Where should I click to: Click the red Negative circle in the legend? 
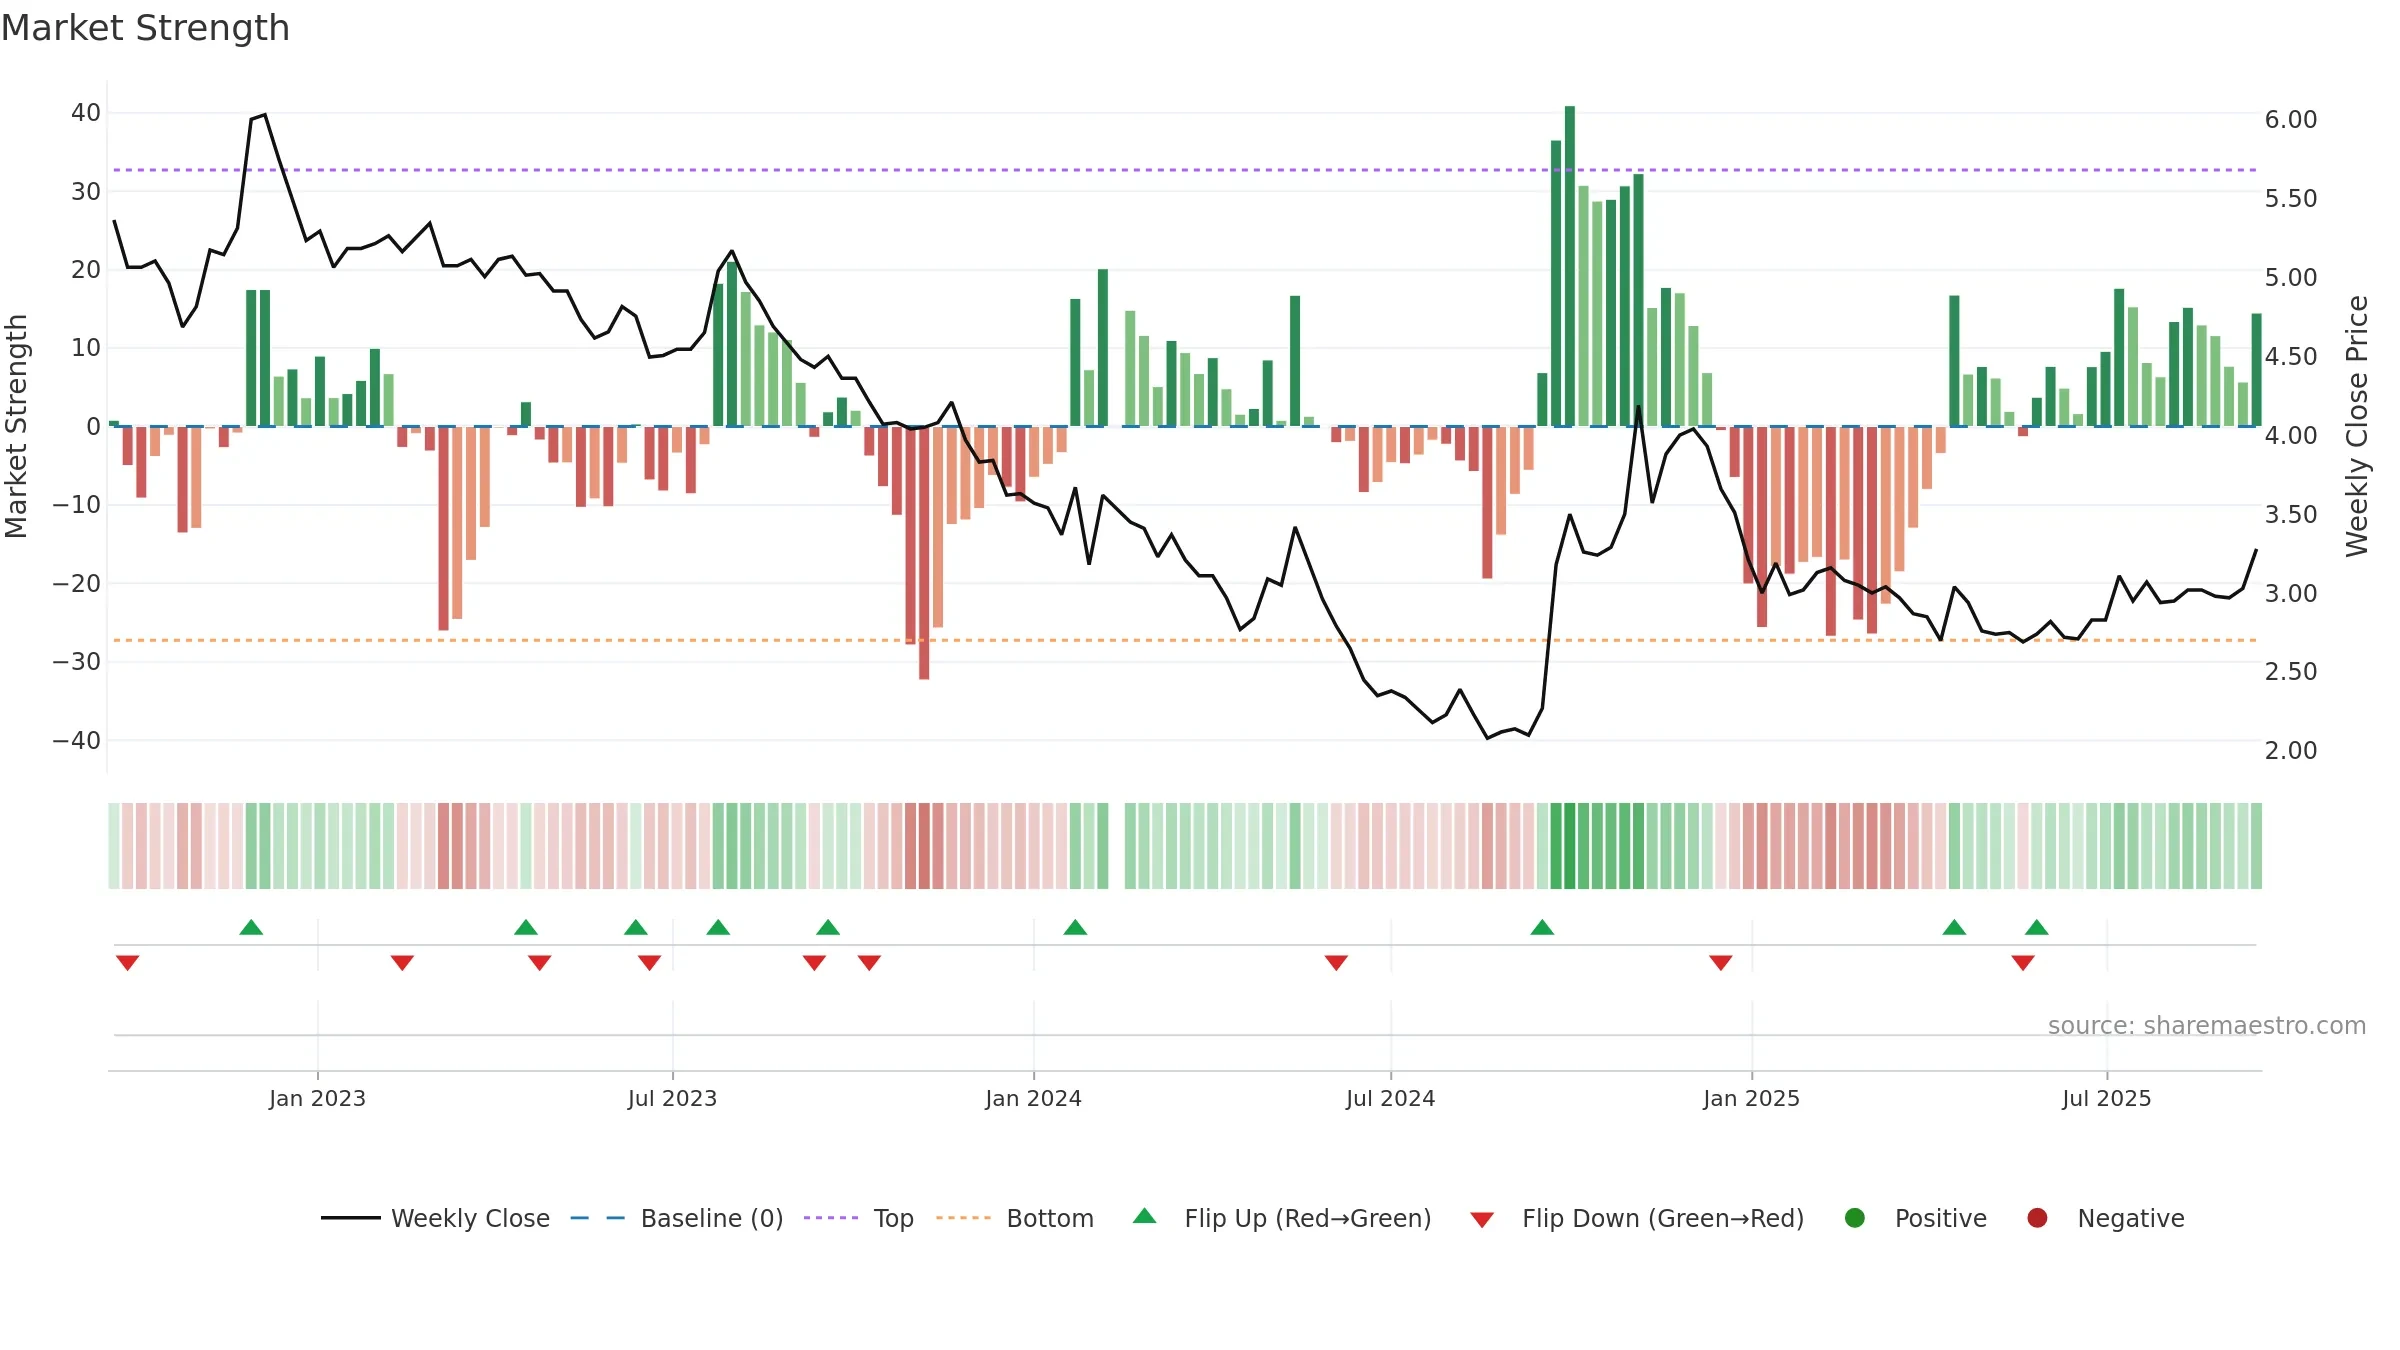click(2037, 1218)
